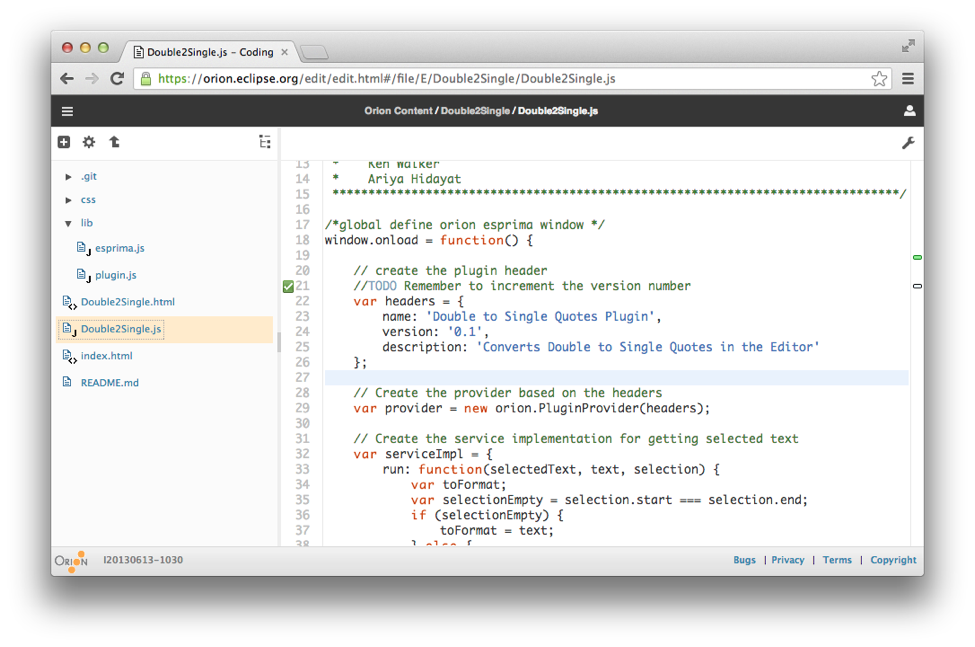Go up to parent folder arrow
Viewport: 975px width, 647px height.
(114, 142)
